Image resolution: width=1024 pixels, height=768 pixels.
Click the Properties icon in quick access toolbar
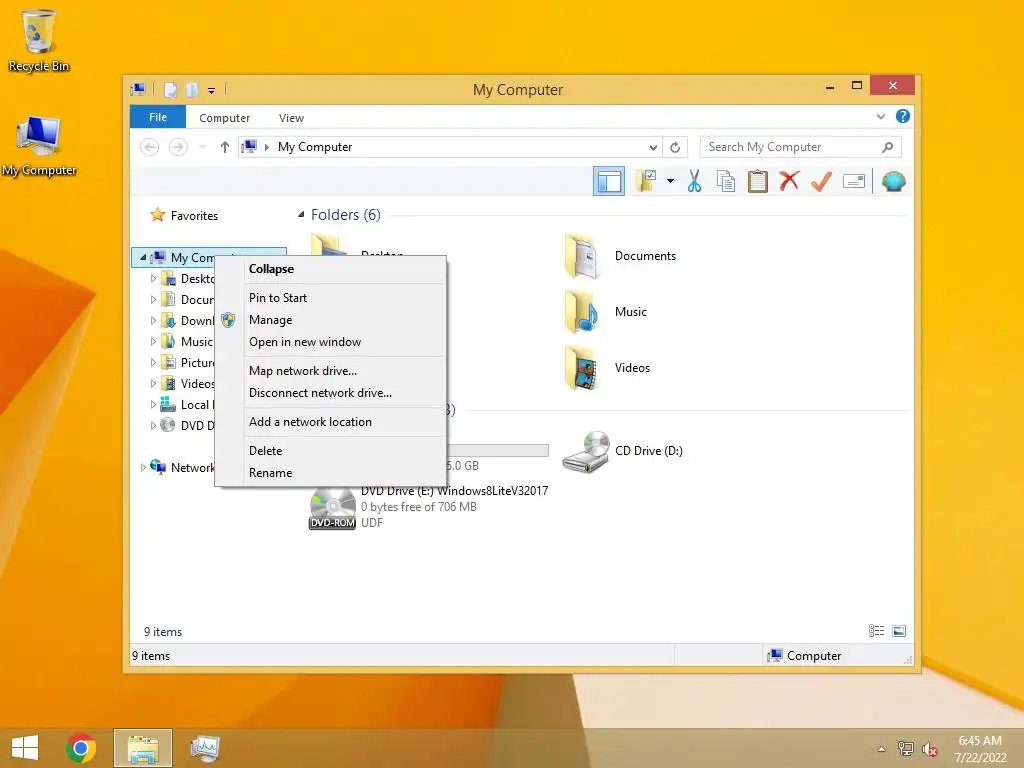[170, 89]
